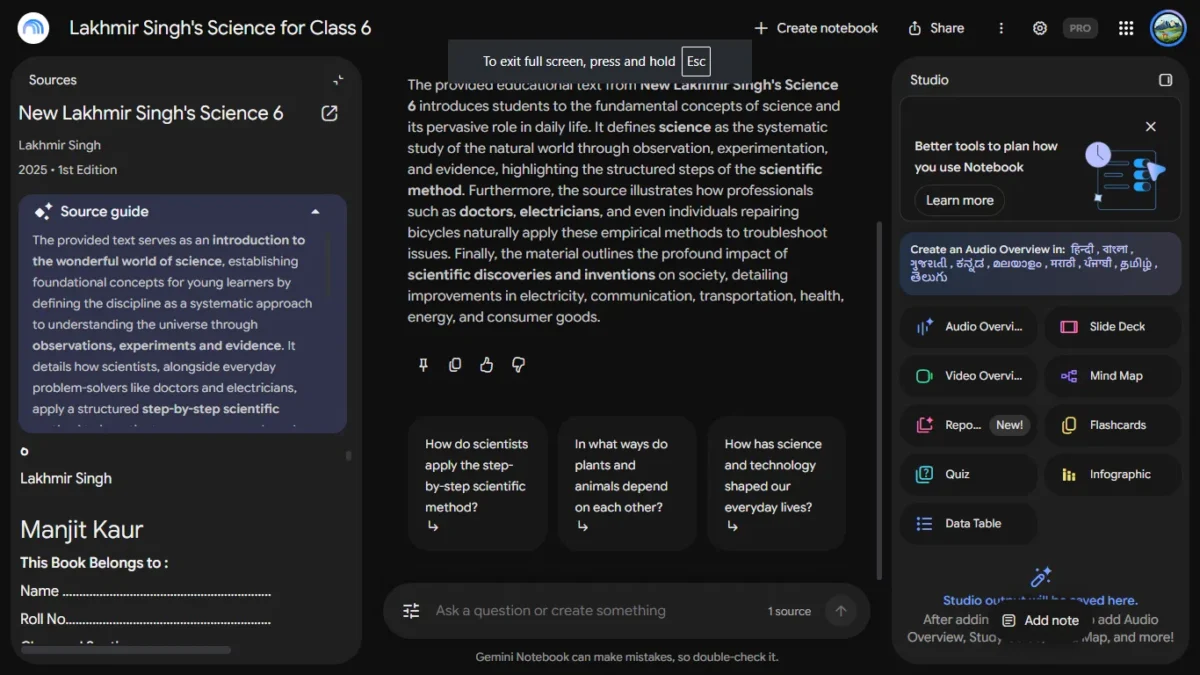Copy the summary response
This screenshot has height=675, width=1200.
[455, 365]
